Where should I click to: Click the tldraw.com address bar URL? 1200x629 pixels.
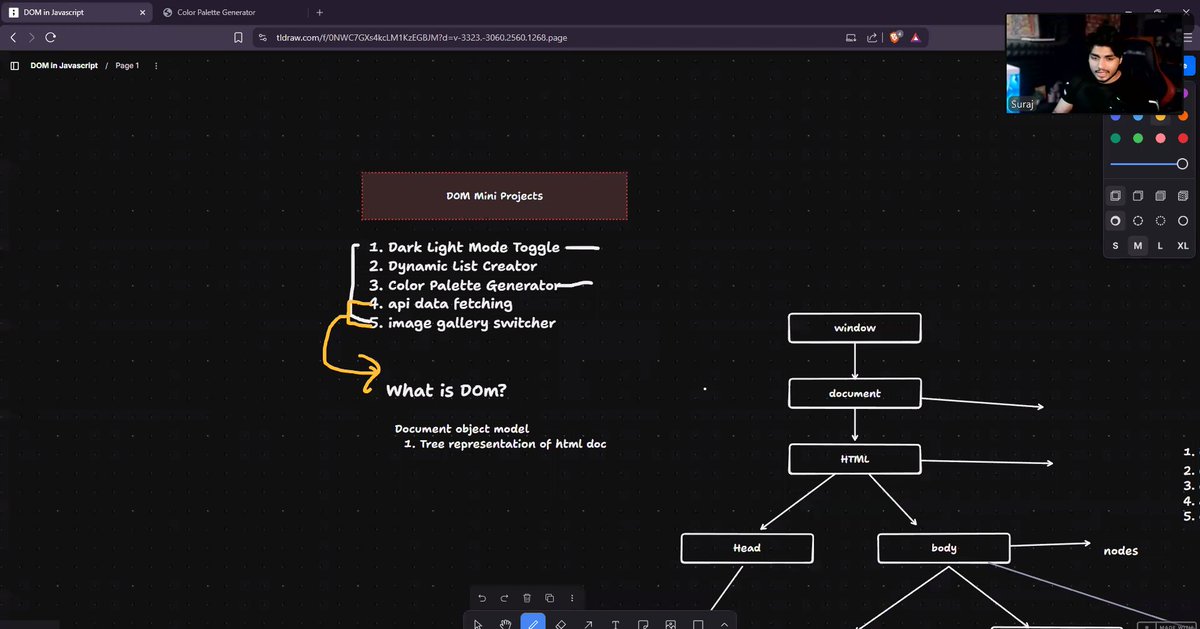pyautogui.click(x=422, y=37)
